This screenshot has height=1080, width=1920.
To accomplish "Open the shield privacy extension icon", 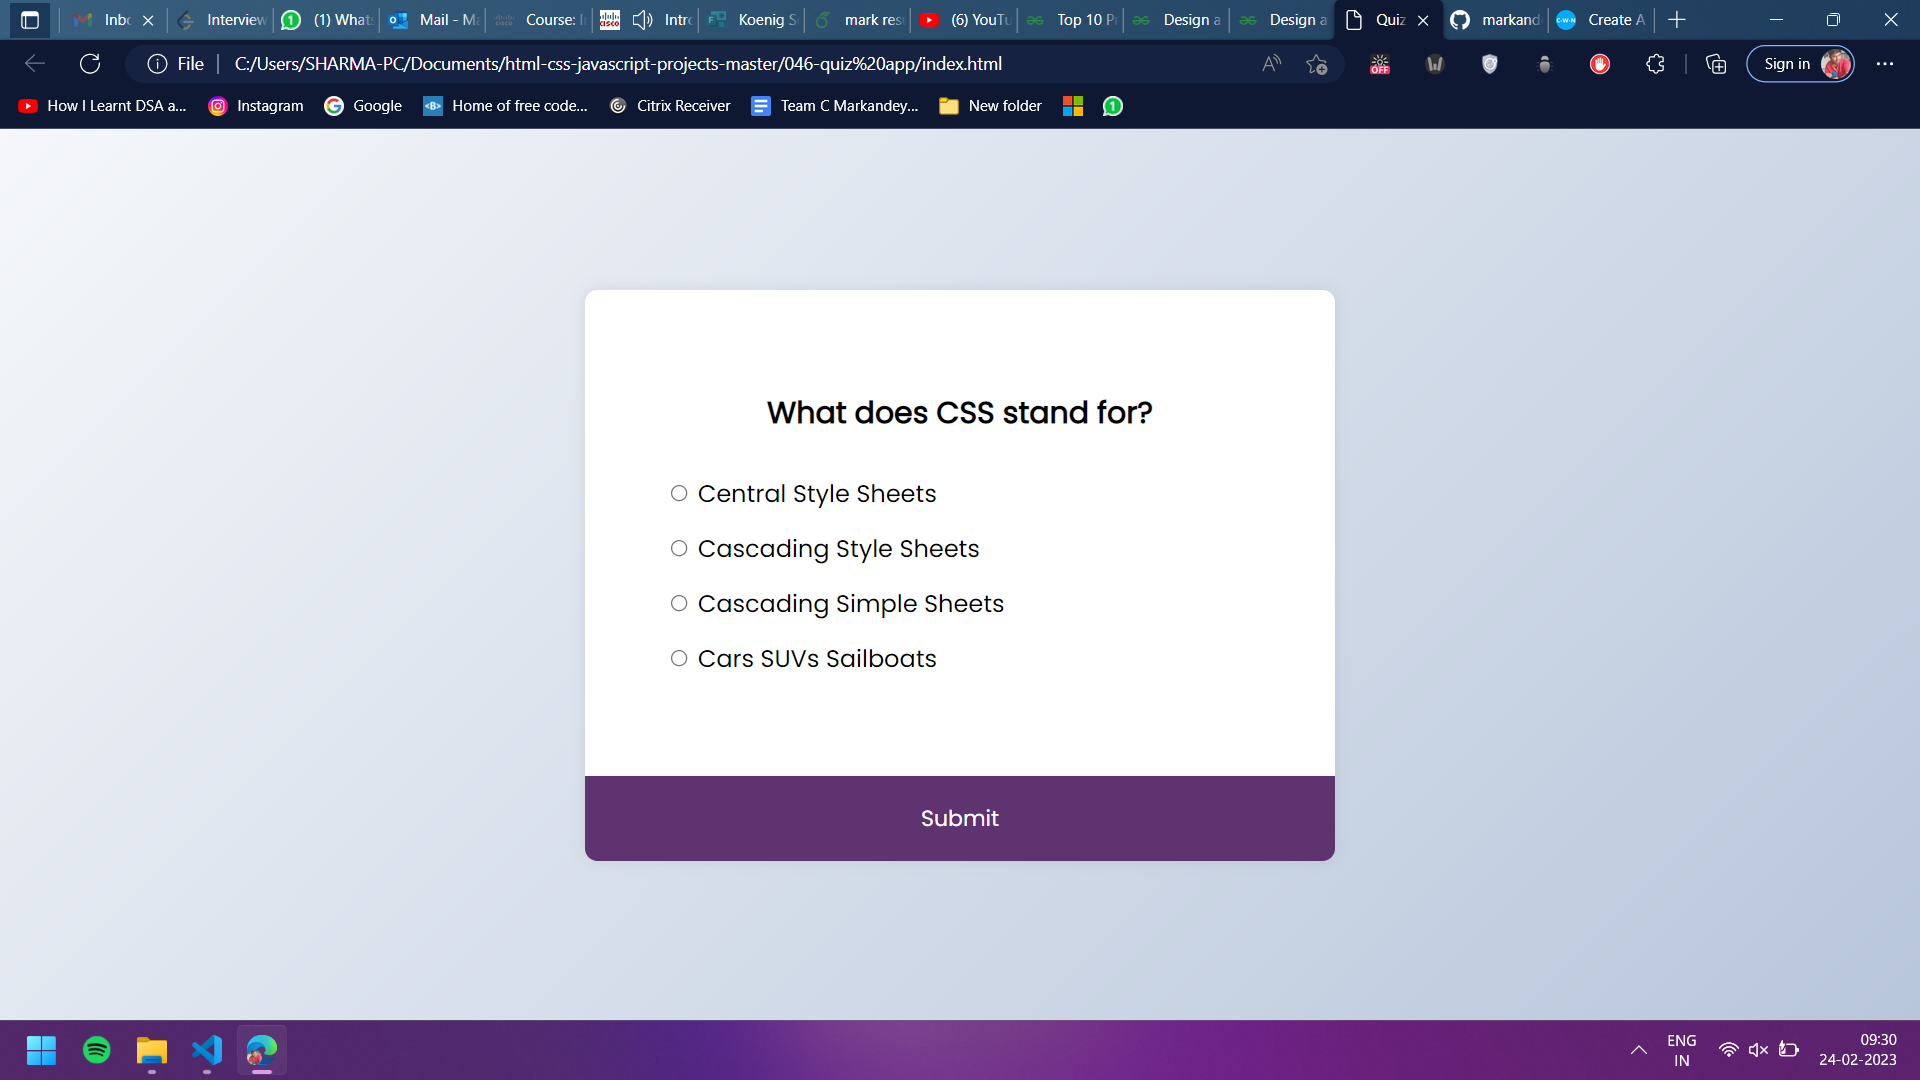I will point(1489,64).
